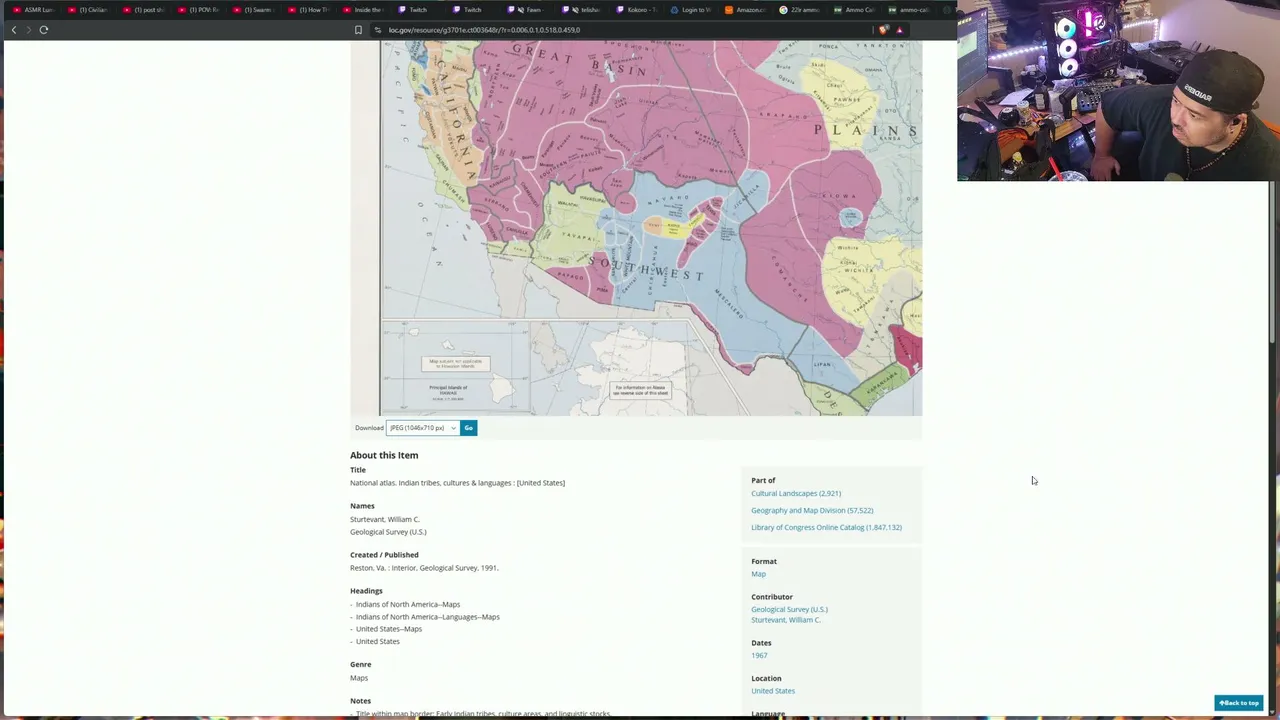Open Cultural Landscapes collection link
1280x720 pixels.
[796, 493]
